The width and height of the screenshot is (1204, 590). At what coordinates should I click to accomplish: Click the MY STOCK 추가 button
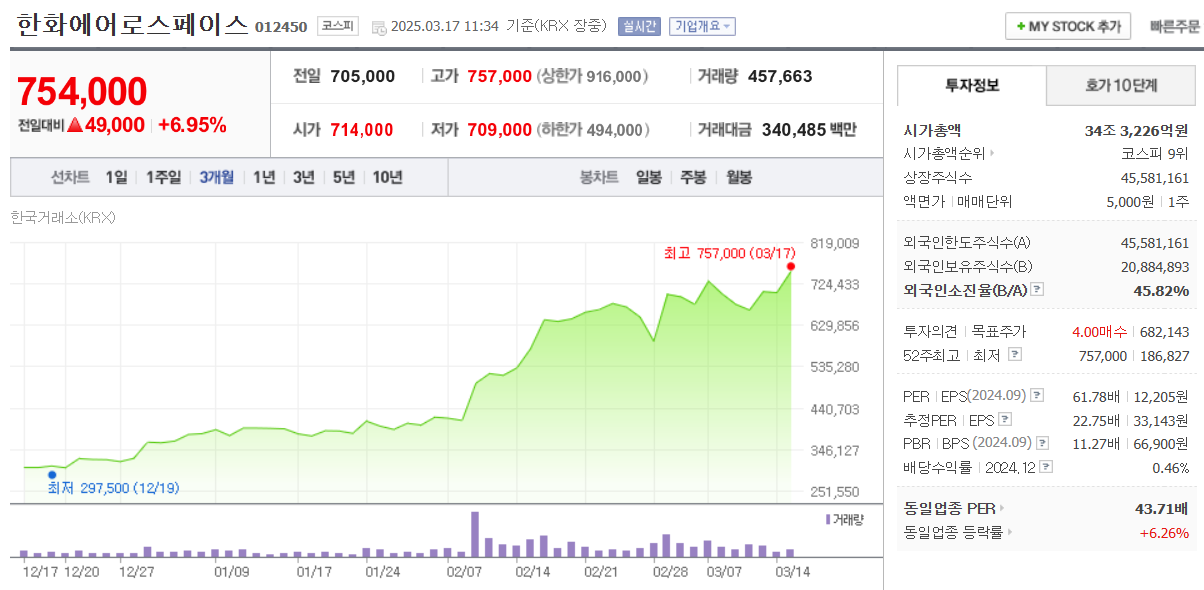(1068, 27)
